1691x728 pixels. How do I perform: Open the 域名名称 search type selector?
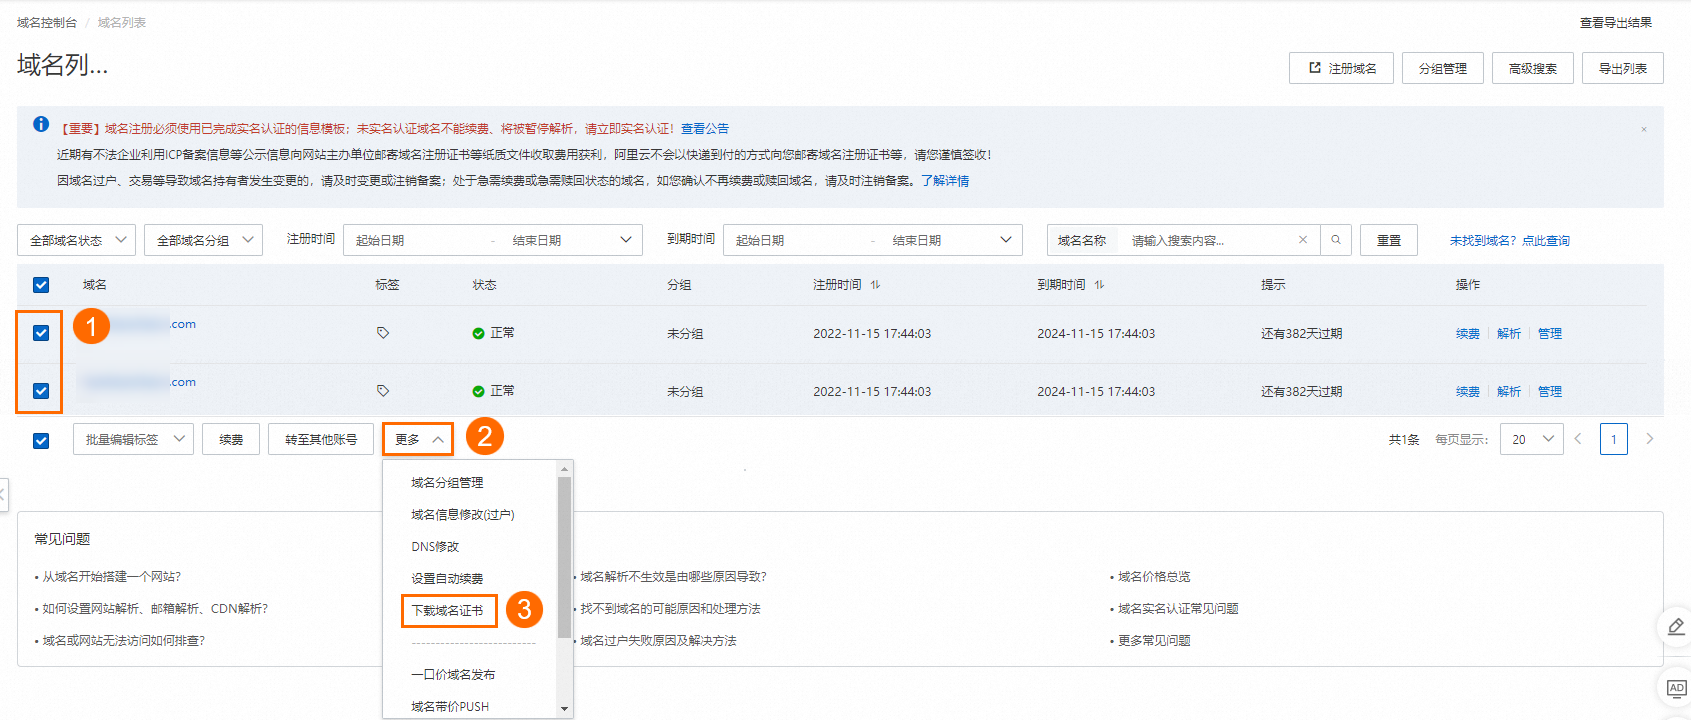tap(1082, 240)
